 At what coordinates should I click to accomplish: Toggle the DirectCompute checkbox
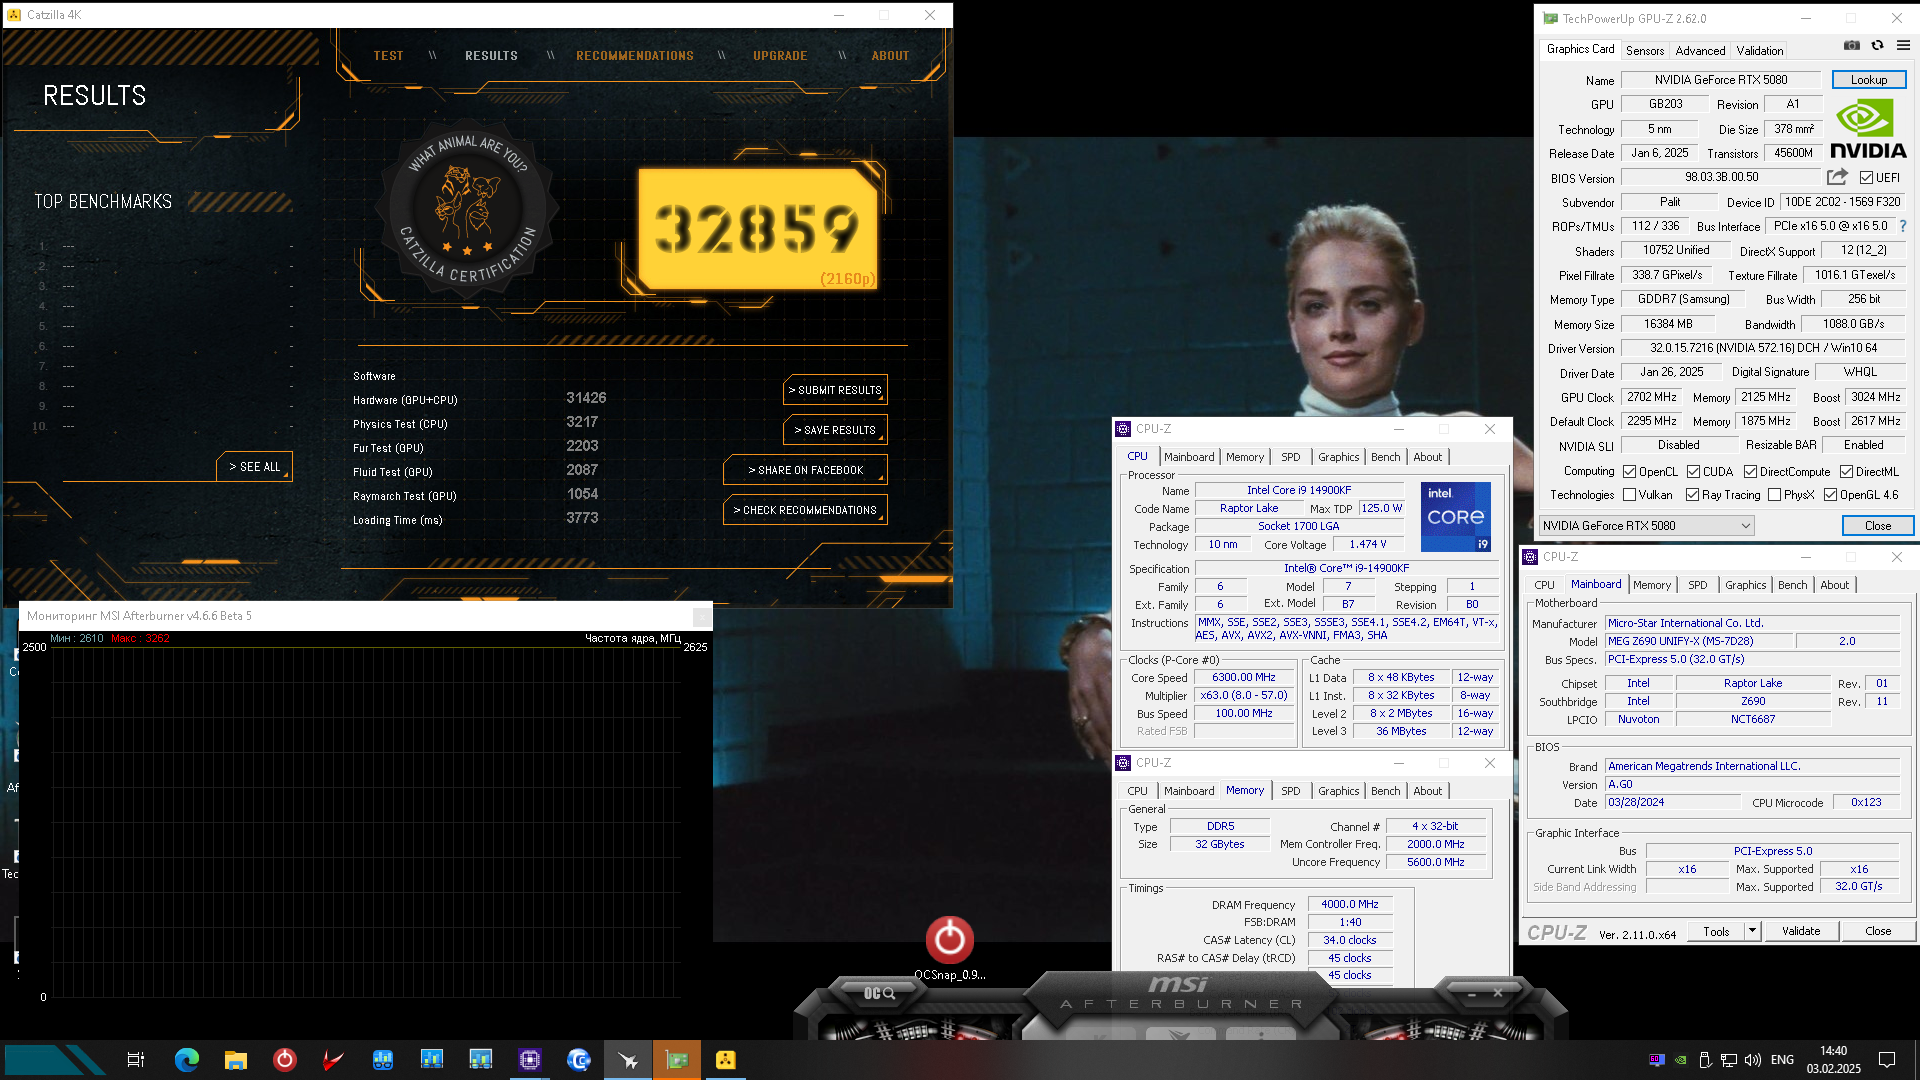[1750, 472]
